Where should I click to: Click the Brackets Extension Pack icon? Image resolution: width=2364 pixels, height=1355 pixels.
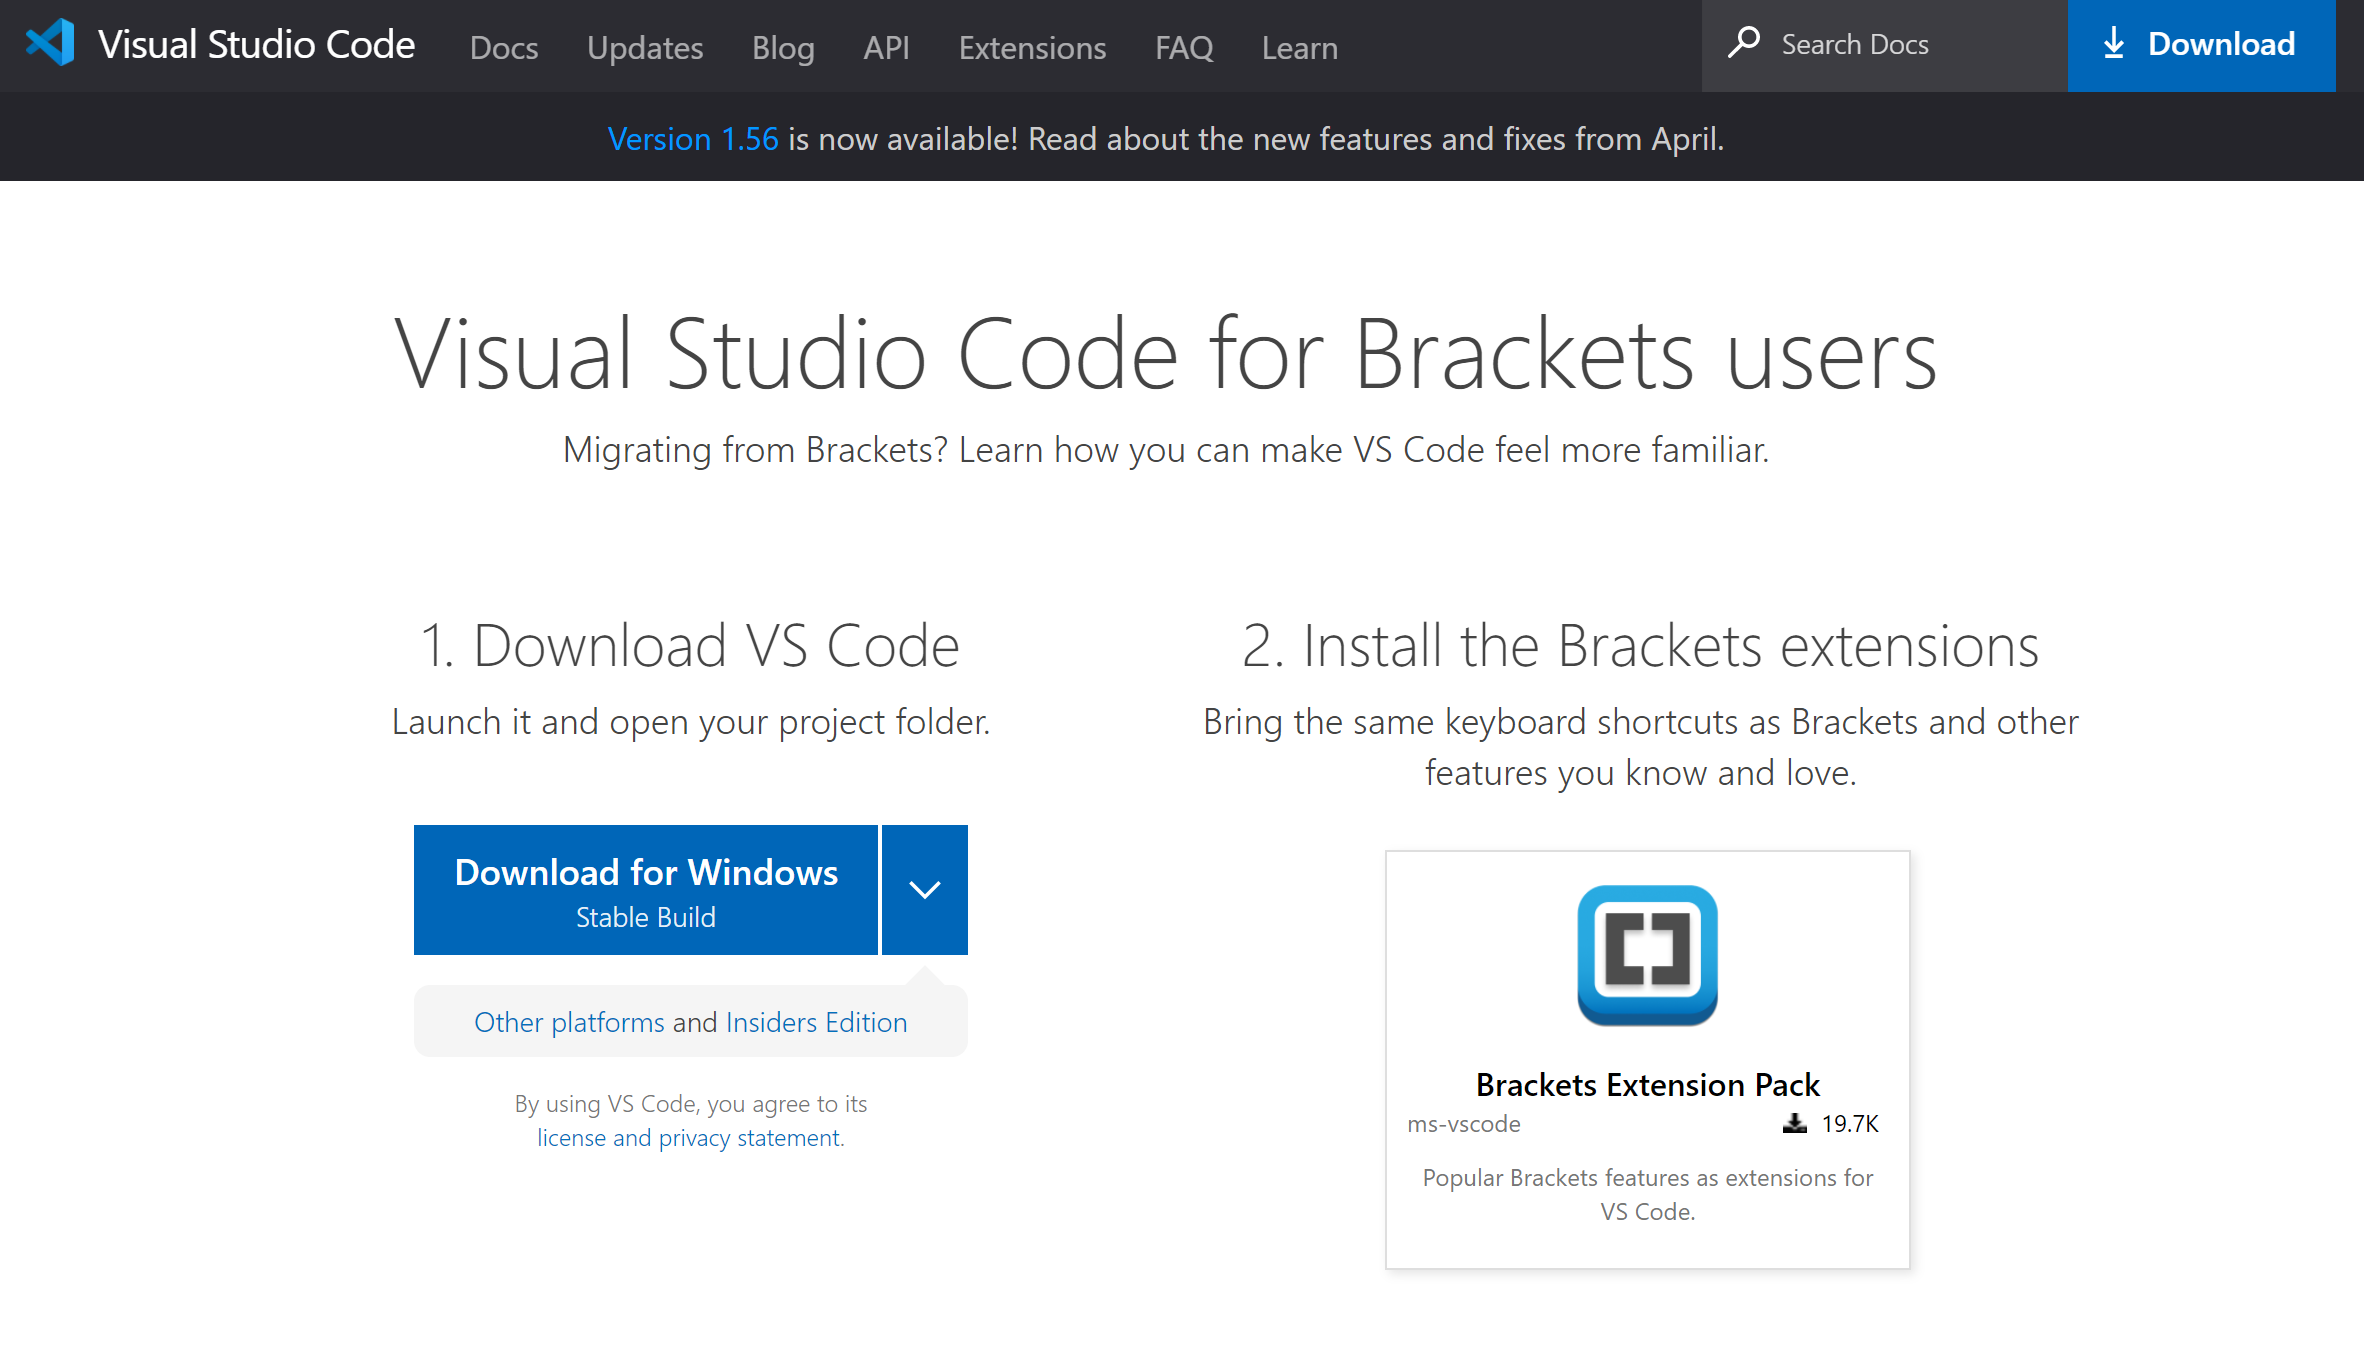pos(1647,955)
